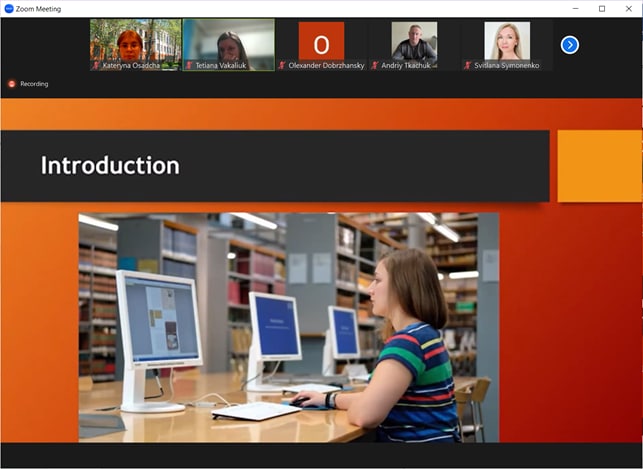Click the Recording label text
Viewport: 643px width, 469px height.
[x=34, y=84]
